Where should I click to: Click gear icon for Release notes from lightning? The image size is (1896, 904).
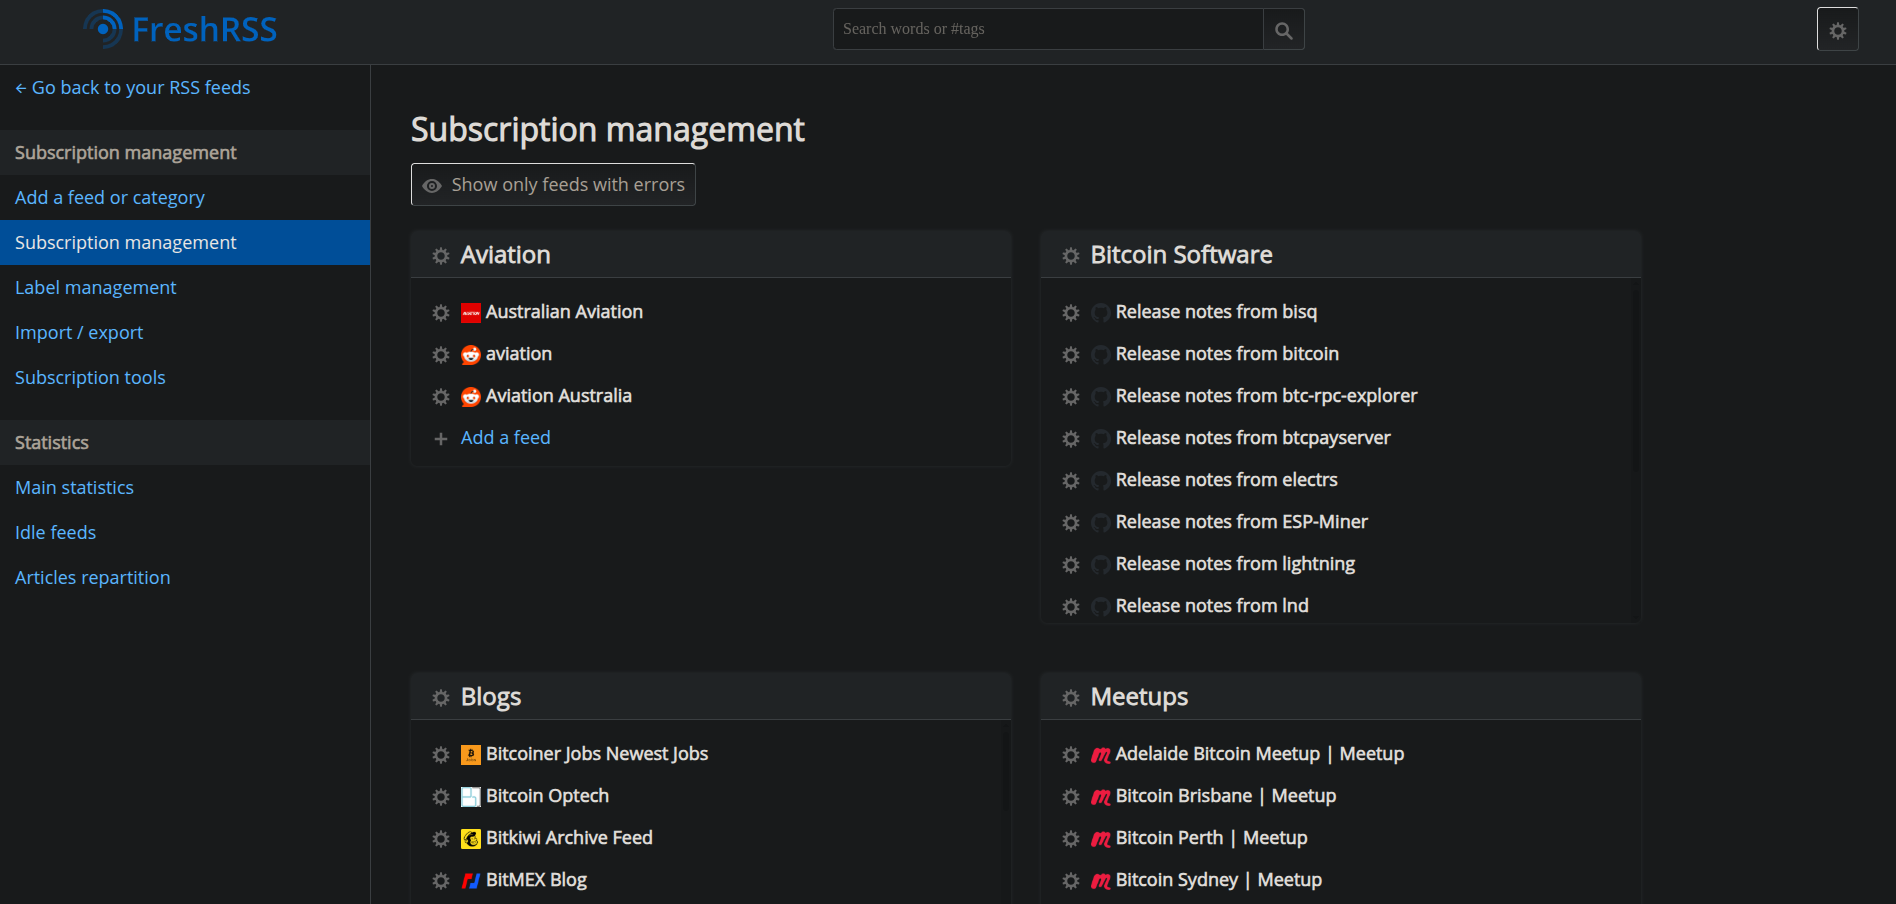pyautogui.click(x=1071, y=565)
